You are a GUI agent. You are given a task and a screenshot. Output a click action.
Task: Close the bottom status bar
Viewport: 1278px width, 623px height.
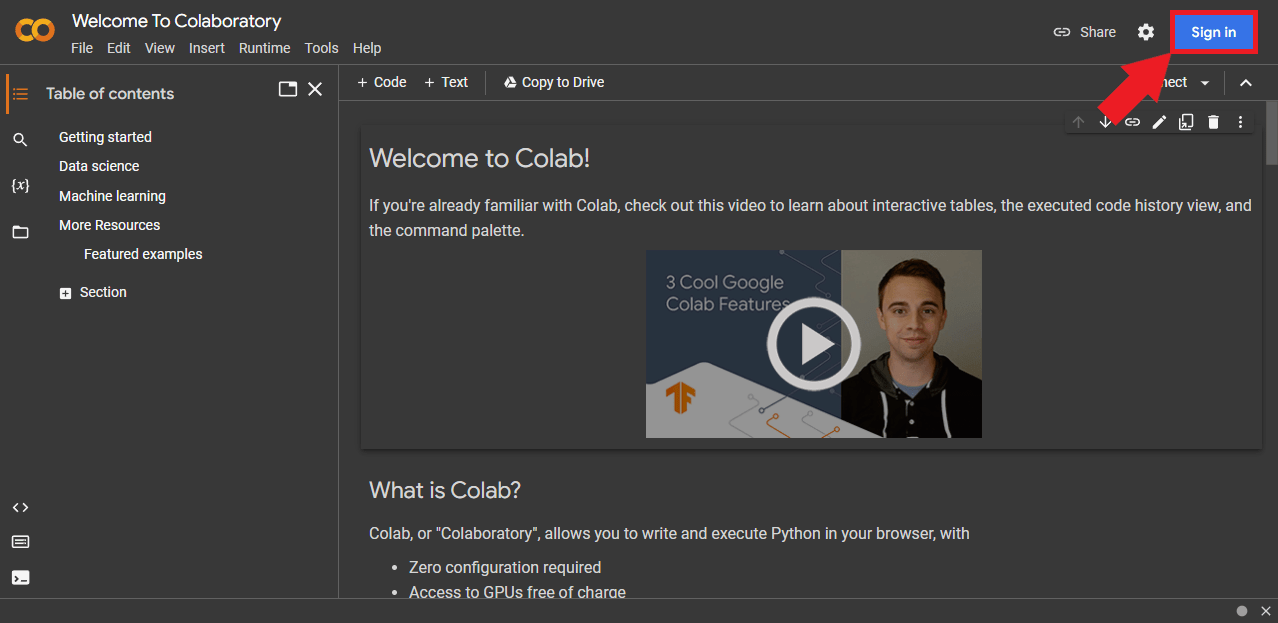[1266, 611]
